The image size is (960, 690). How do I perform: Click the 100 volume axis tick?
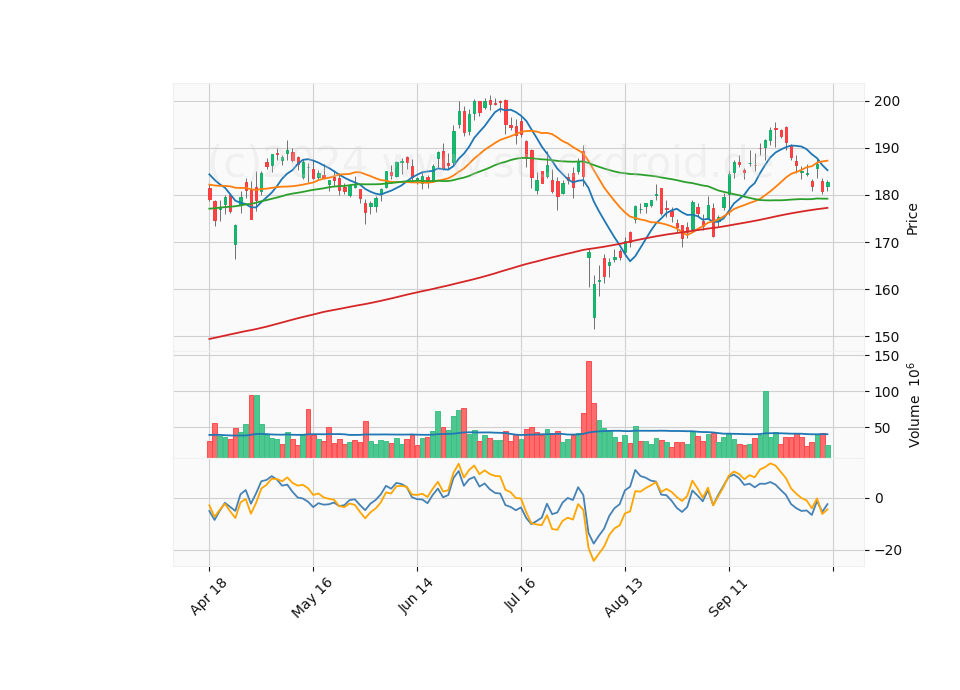tap(886, 392)
